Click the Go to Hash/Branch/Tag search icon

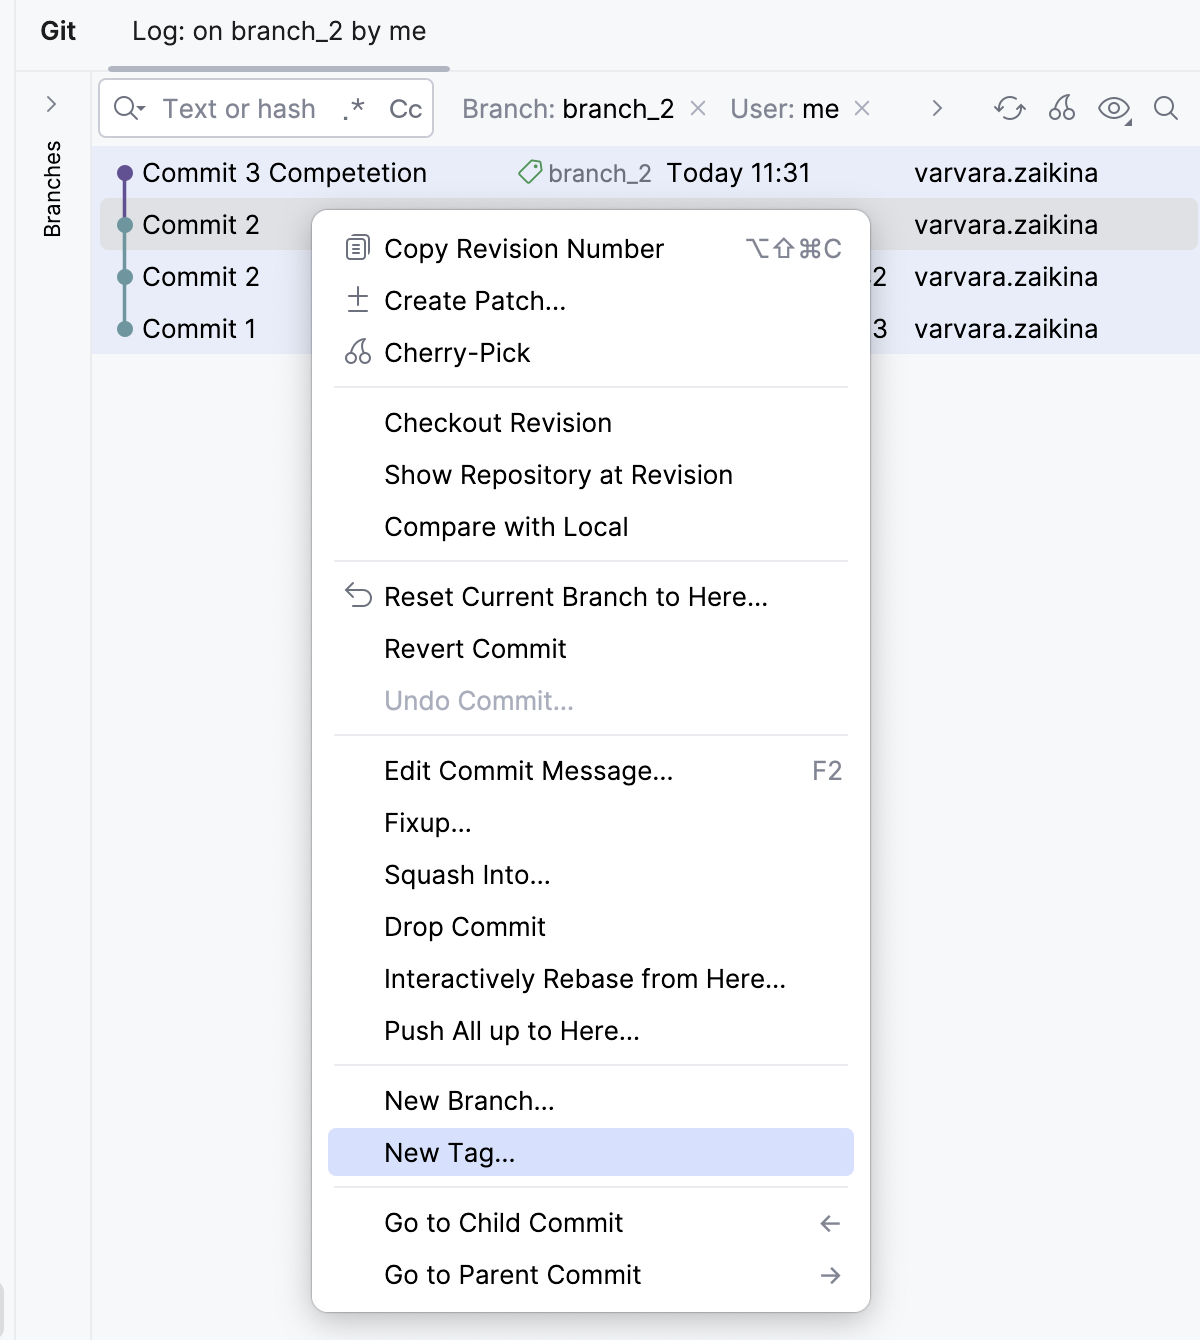point(1166,110)
